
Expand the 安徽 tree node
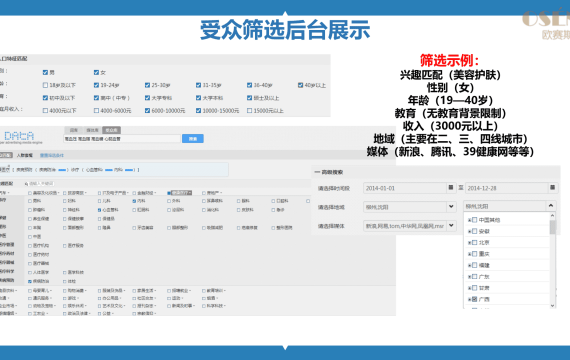(469, 231)
